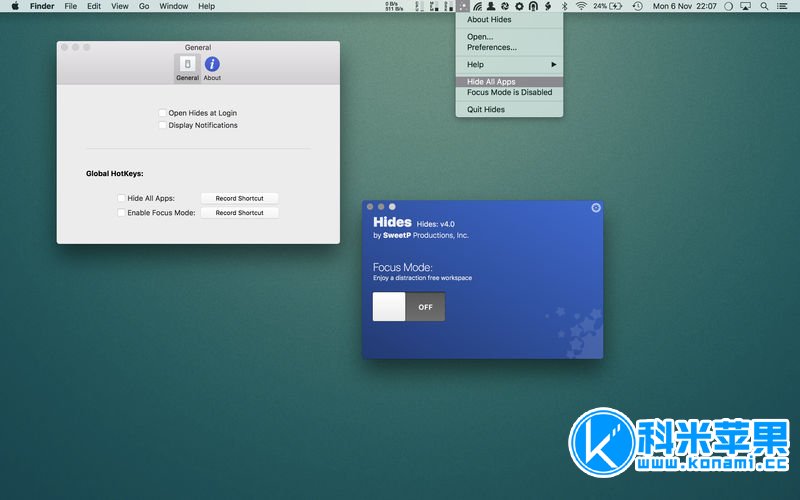Click the Focus Mode: heading in Hides window
This screenshot has height=500, width=800.
pos(403,267)
